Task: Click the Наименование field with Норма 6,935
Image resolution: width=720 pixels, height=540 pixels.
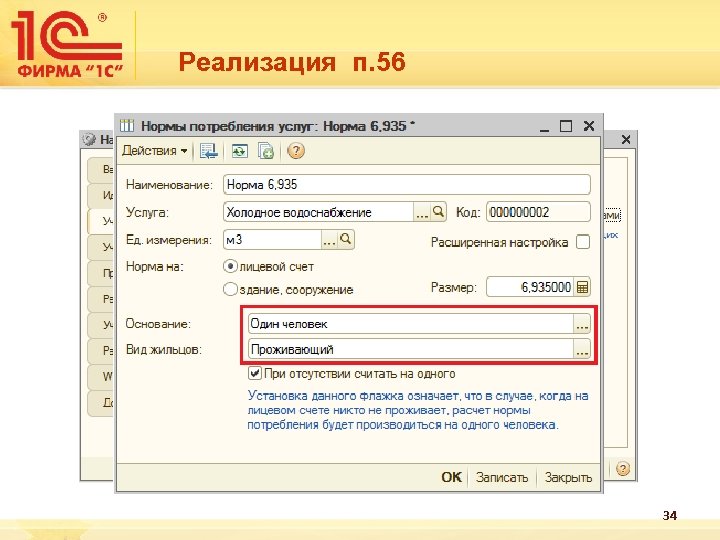Action: 407,185
